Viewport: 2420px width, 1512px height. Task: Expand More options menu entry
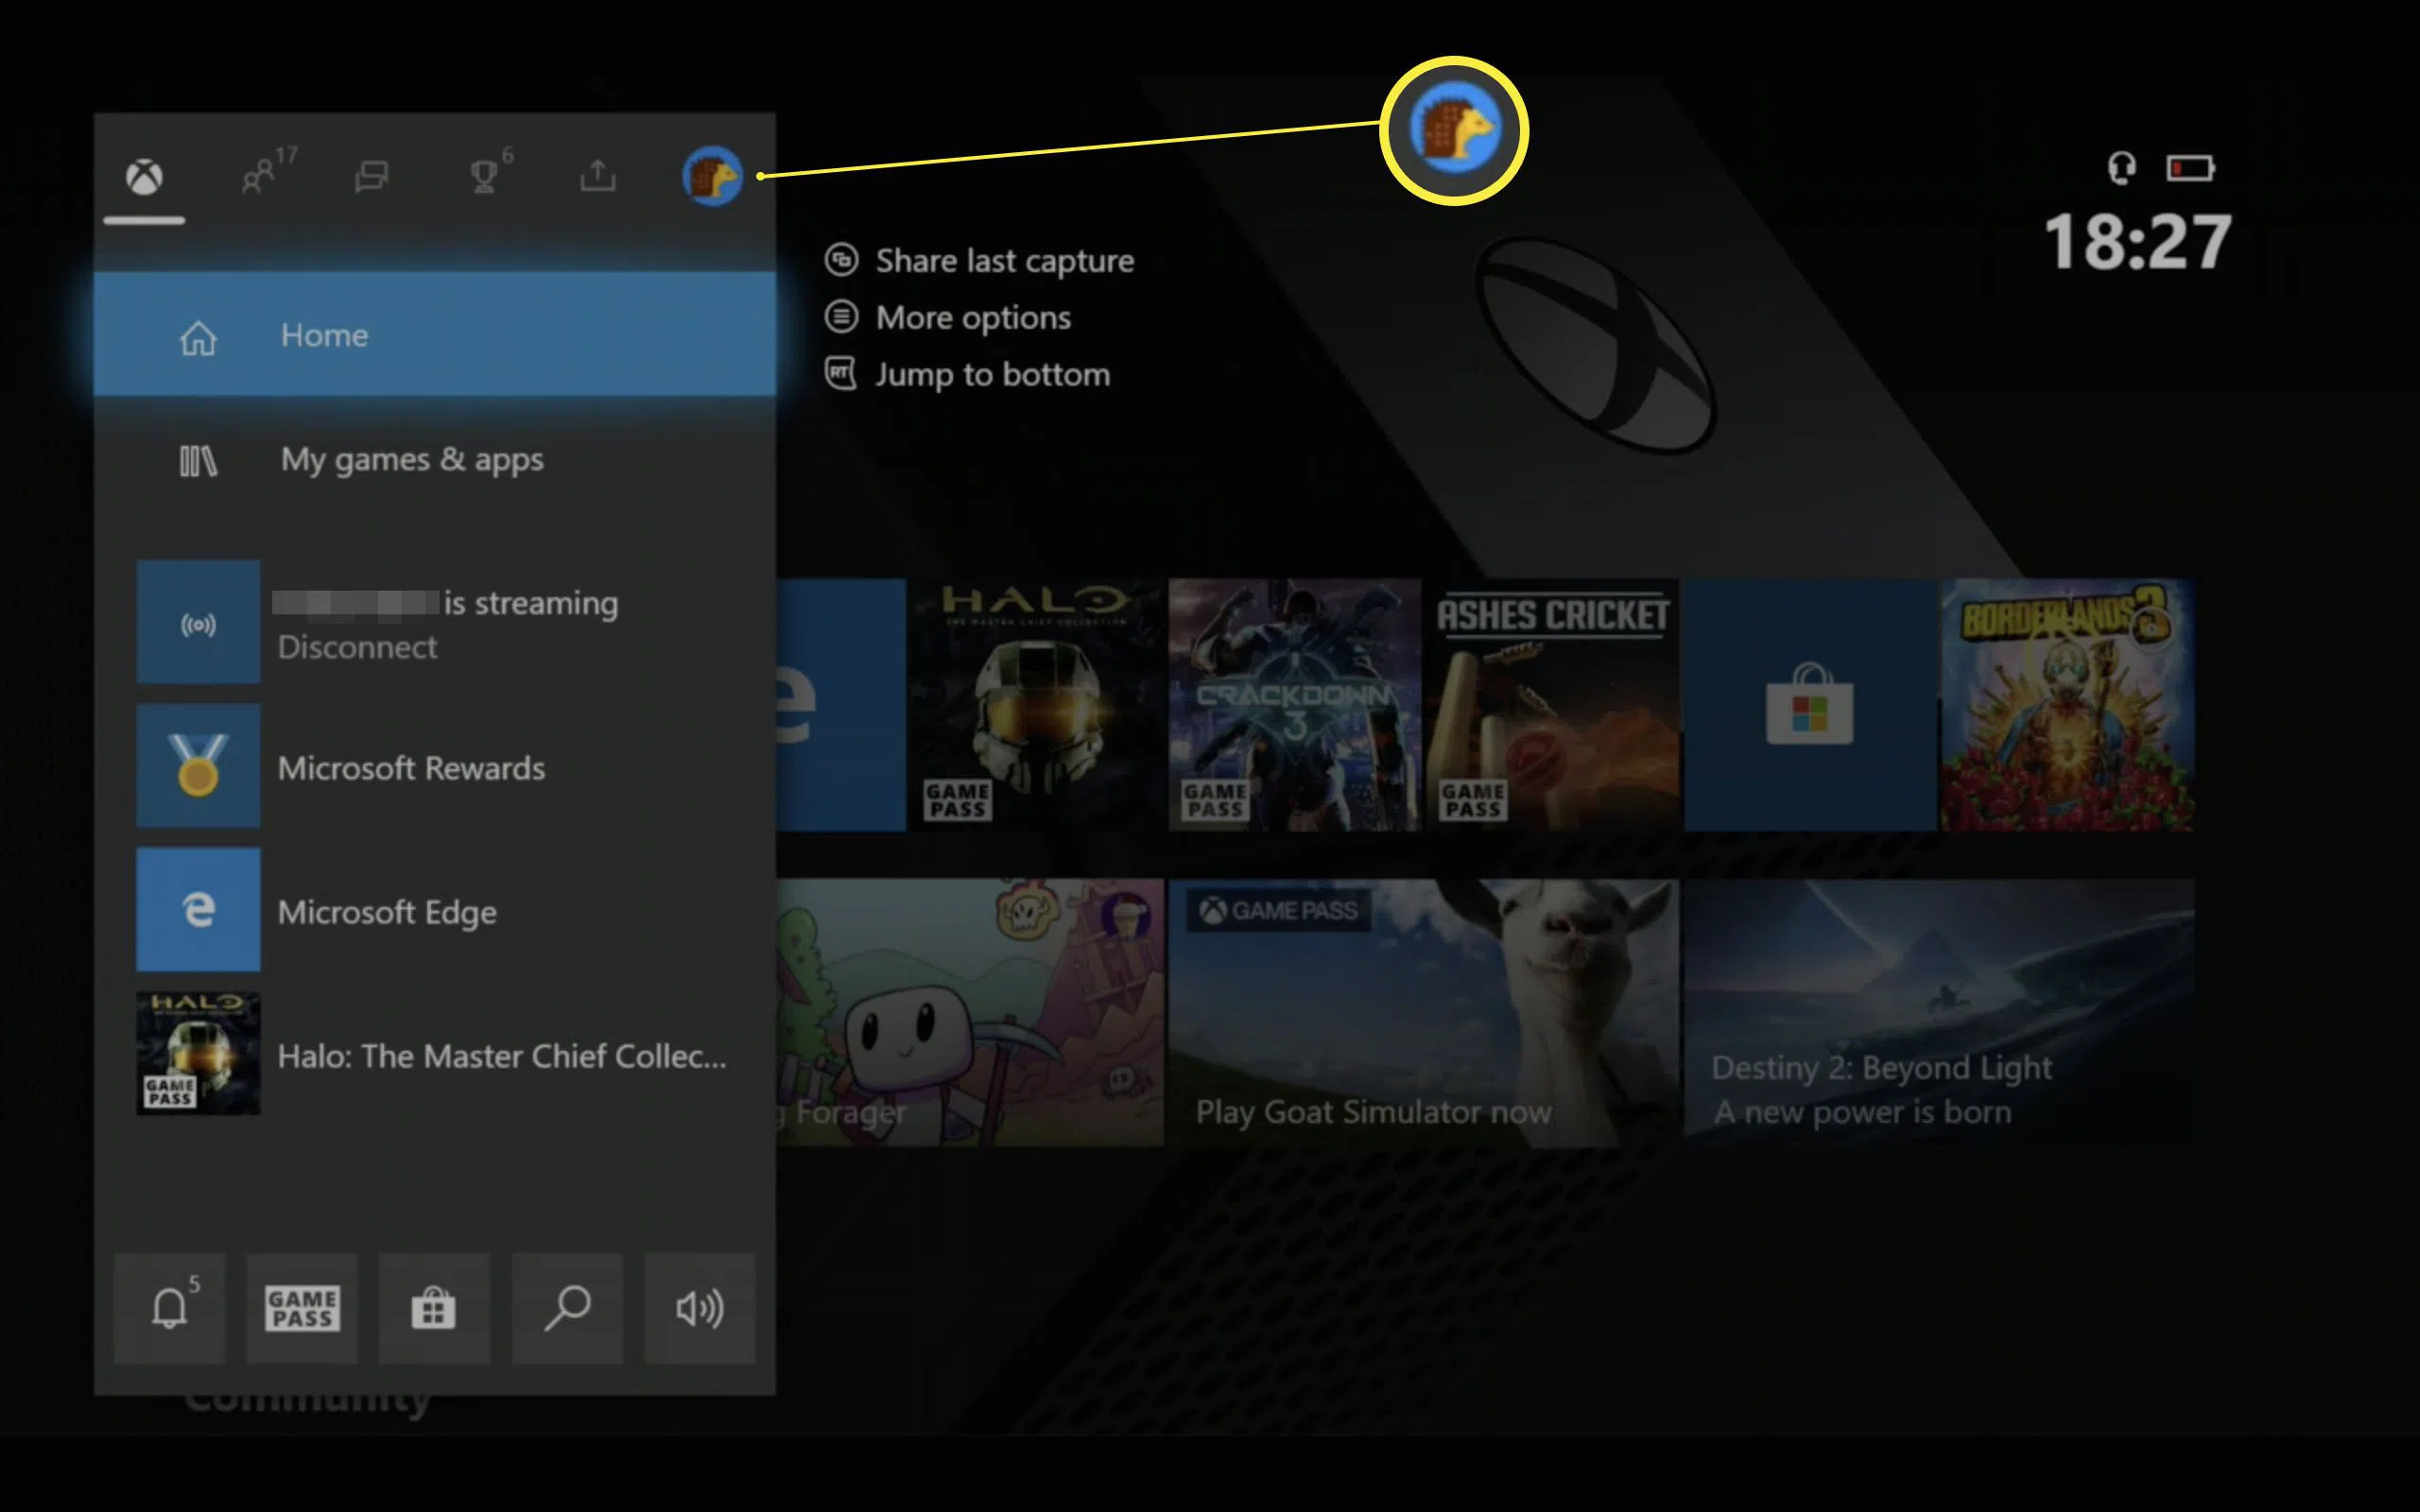point(969,316)
